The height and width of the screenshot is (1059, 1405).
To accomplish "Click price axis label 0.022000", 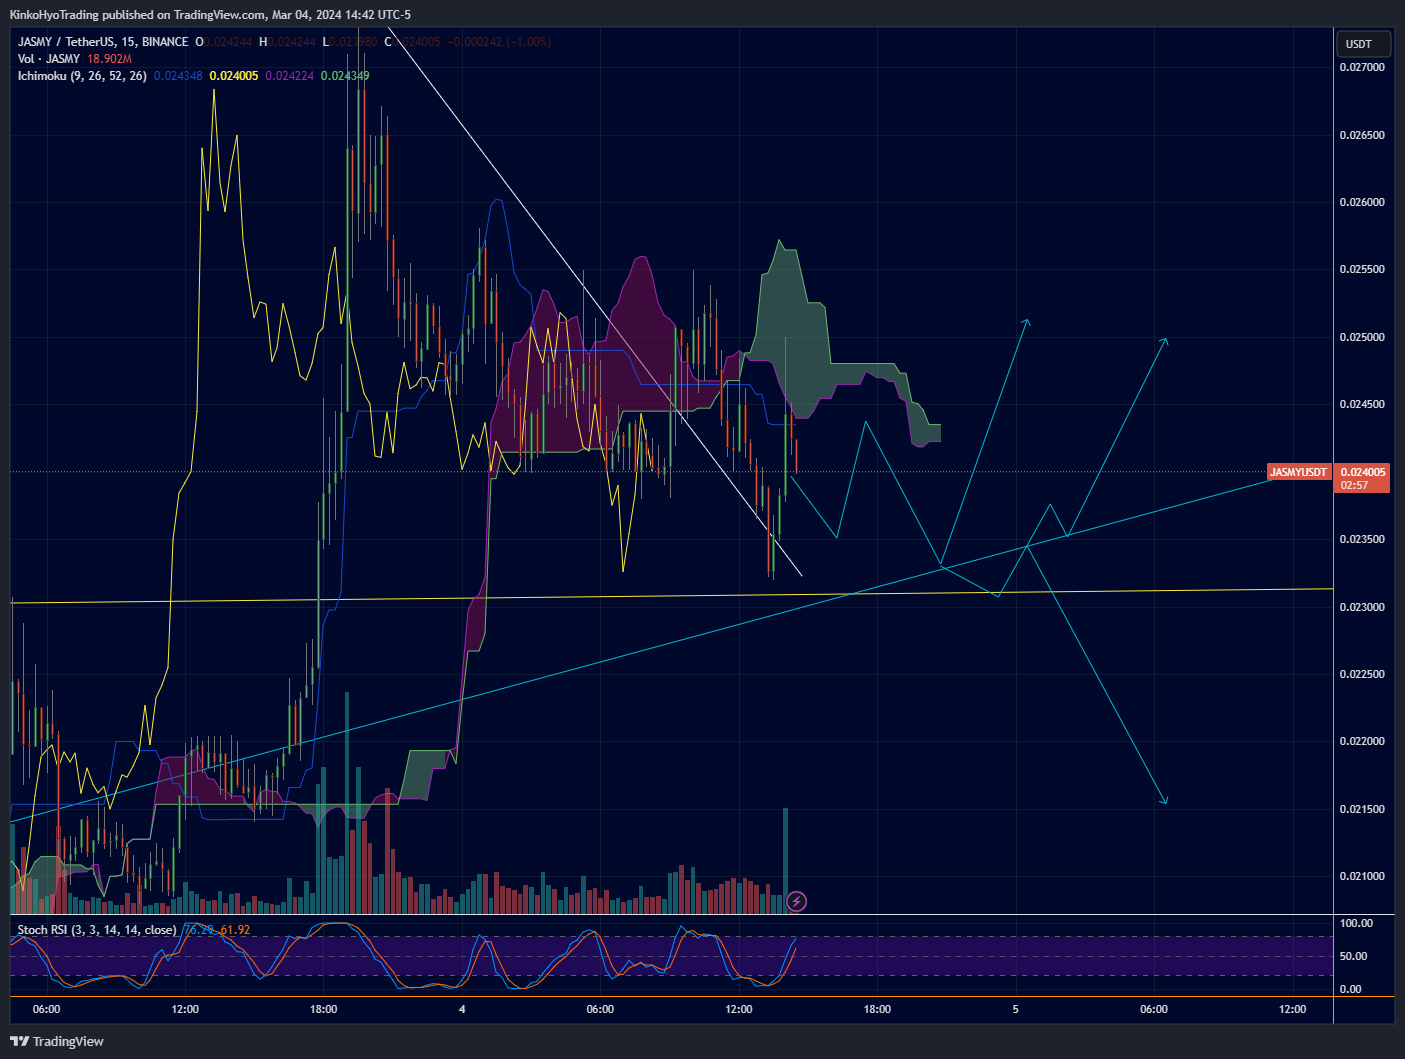I will coord(1362,742).
